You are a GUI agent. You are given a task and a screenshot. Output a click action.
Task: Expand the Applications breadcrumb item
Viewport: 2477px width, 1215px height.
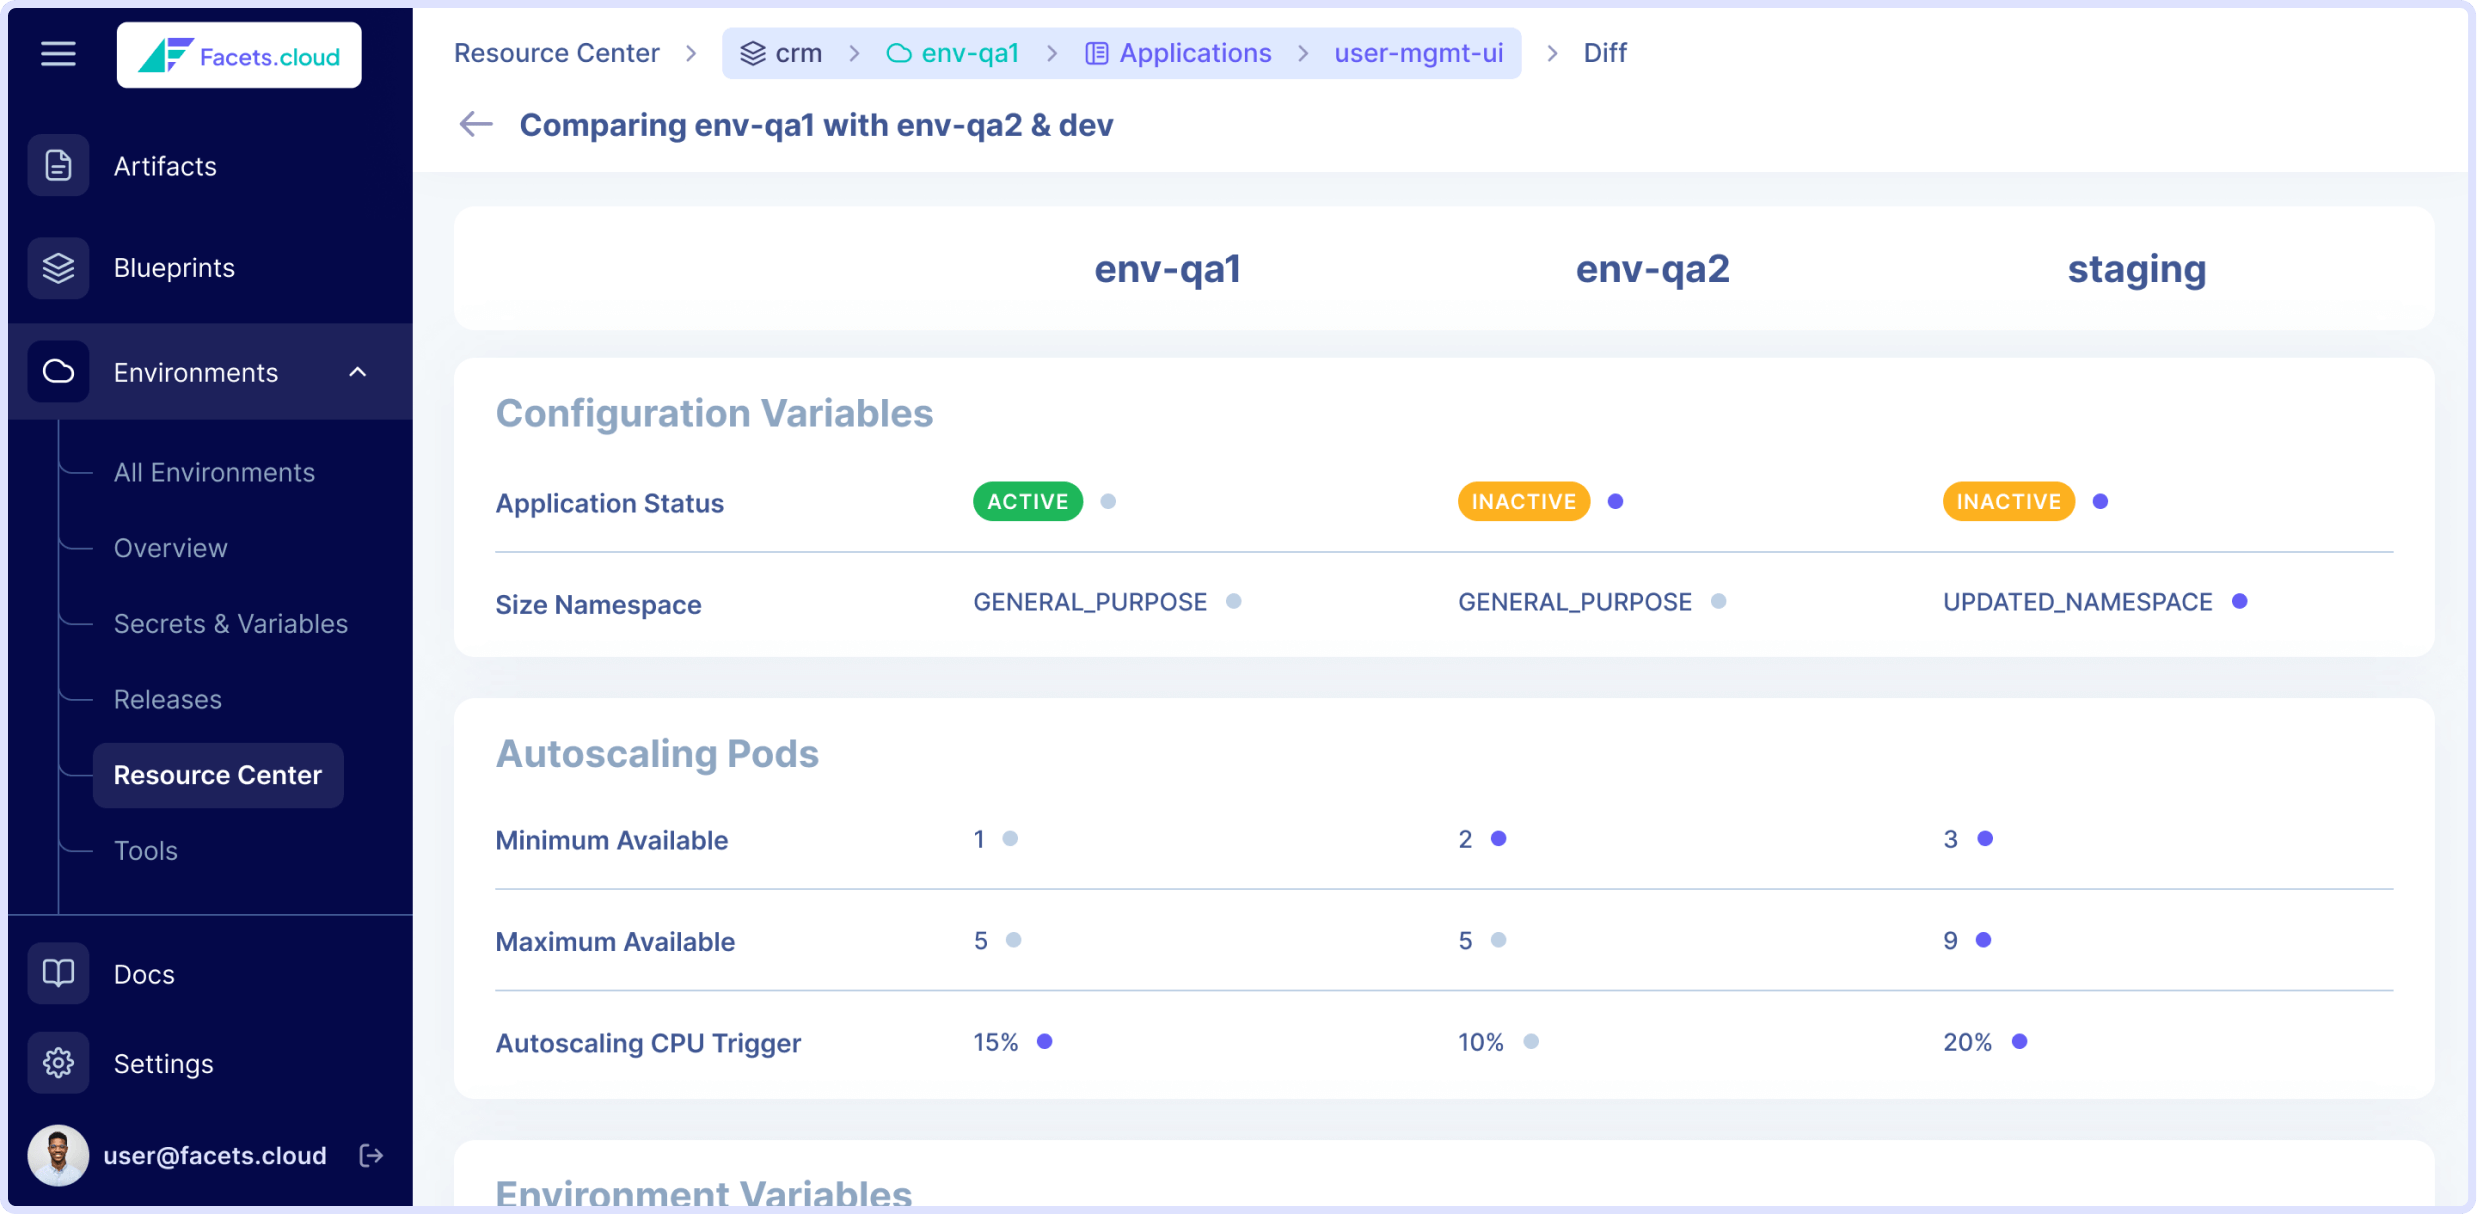[1194, 52]
